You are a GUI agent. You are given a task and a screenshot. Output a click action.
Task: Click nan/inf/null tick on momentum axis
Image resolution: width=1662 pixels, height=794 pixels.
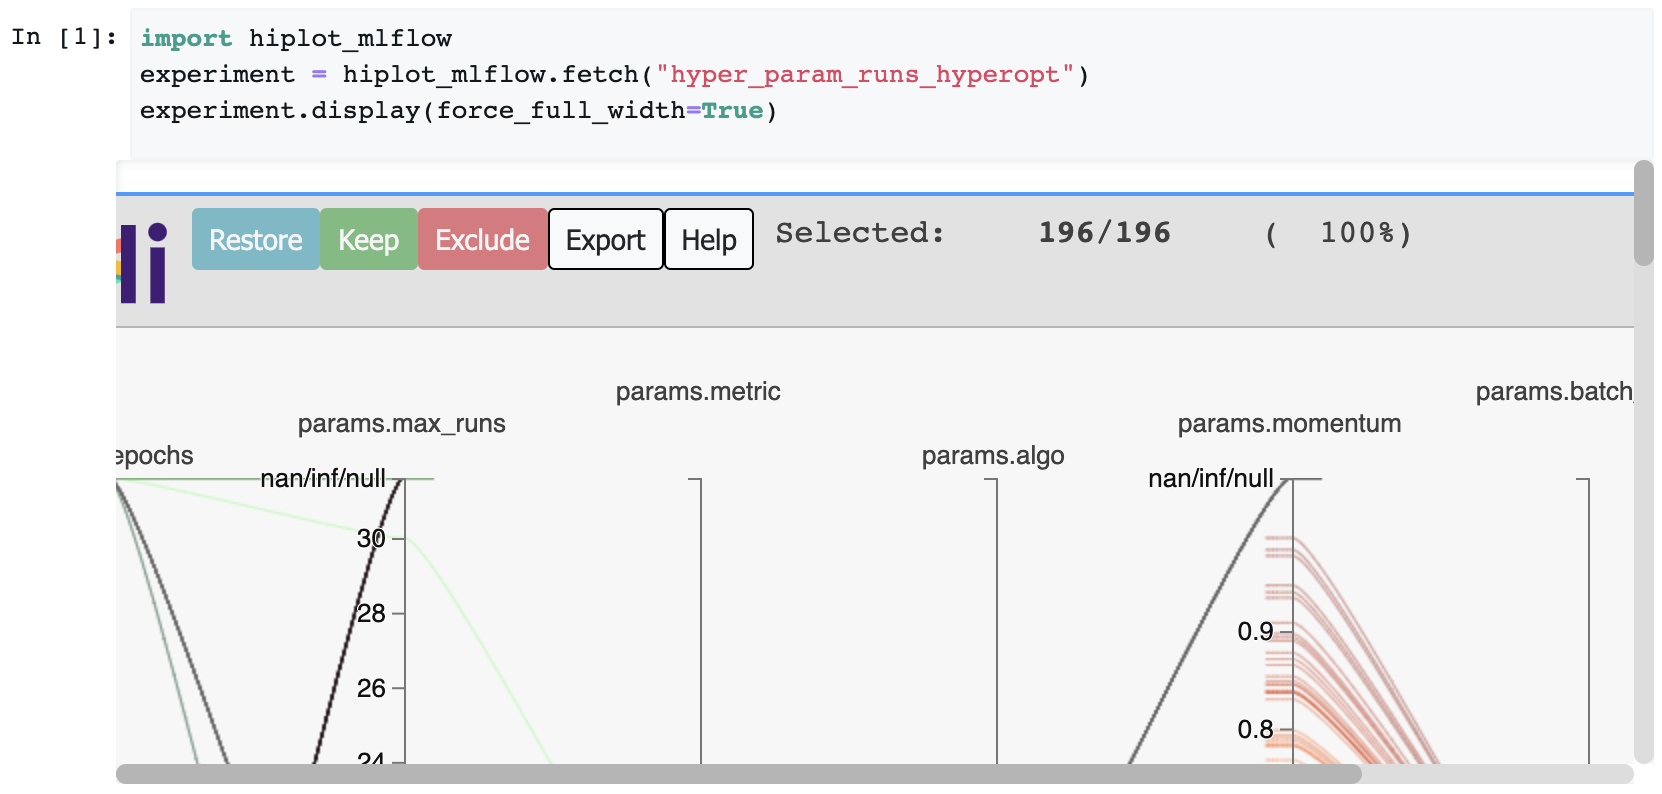coord(1210,479)
